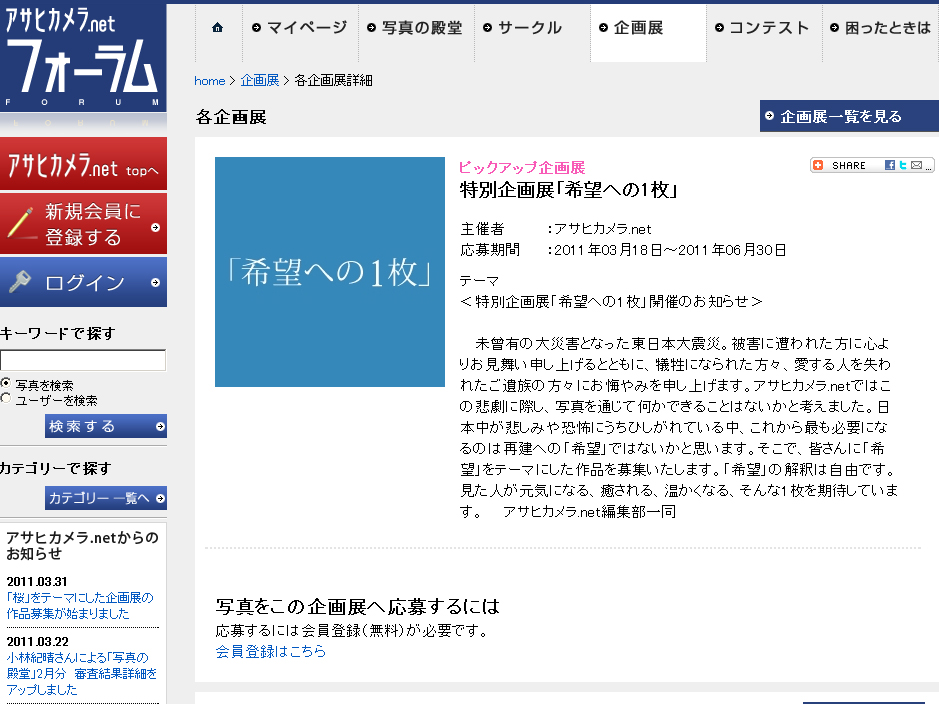939x704 pixels.
Task: Open 企画展一覧を見る button
Action: (849, 116)
